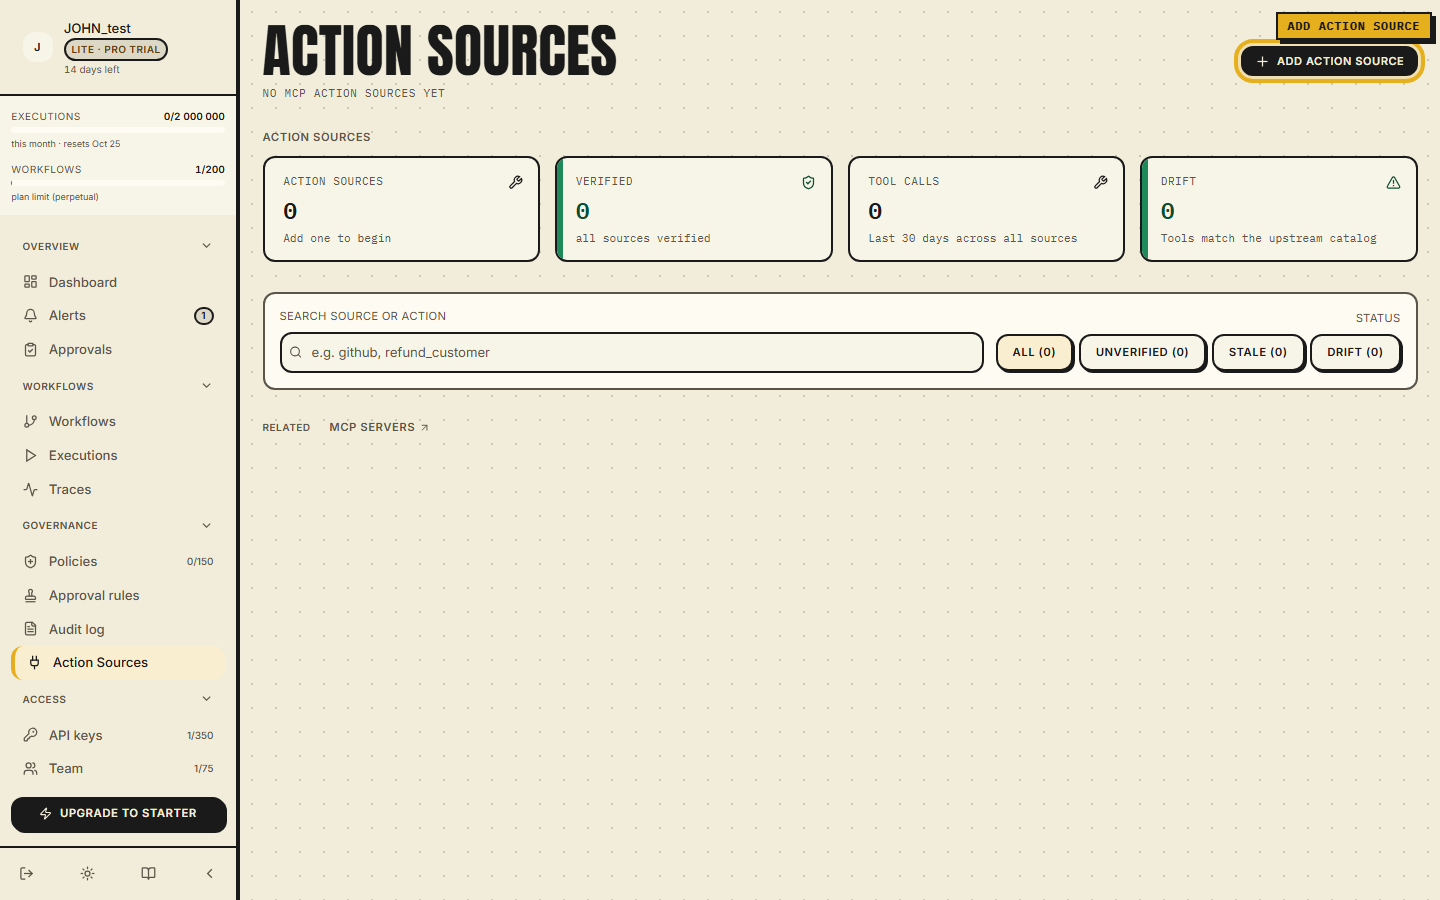Filter by Stale (0) status
The image size is (1440, 900).
tap(1258, 352)
